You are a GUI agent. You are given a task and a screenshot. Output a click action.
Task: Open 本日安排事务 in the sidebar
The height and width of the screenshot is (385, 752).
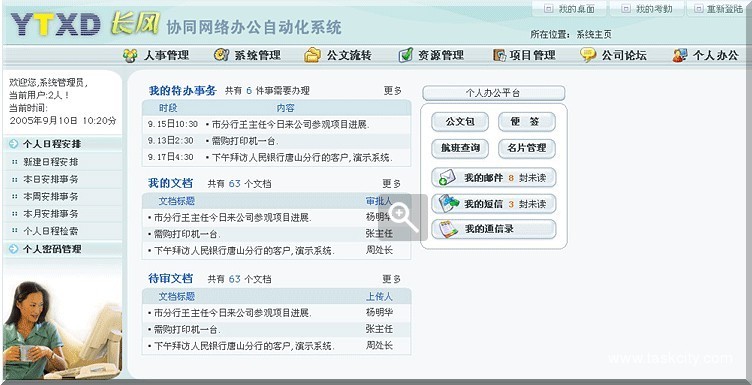51,179
